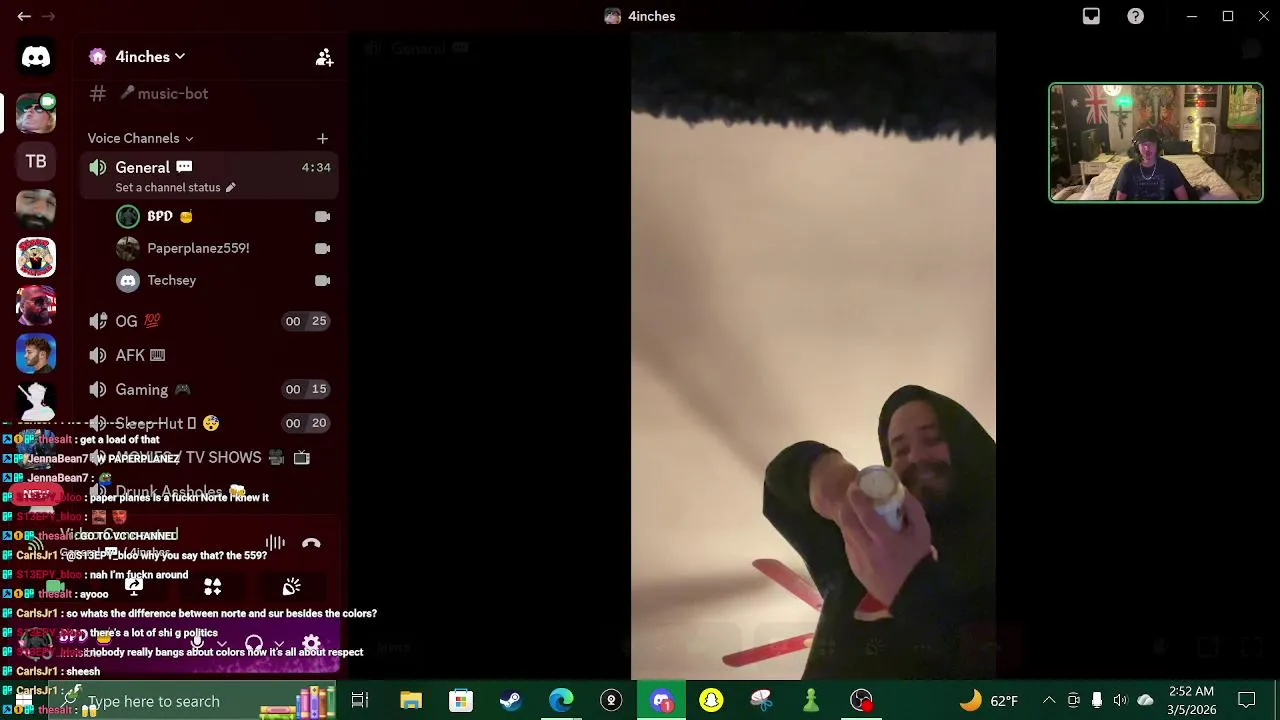
Task: Join the OG voice channel
Action: click(x=209, y=321)
